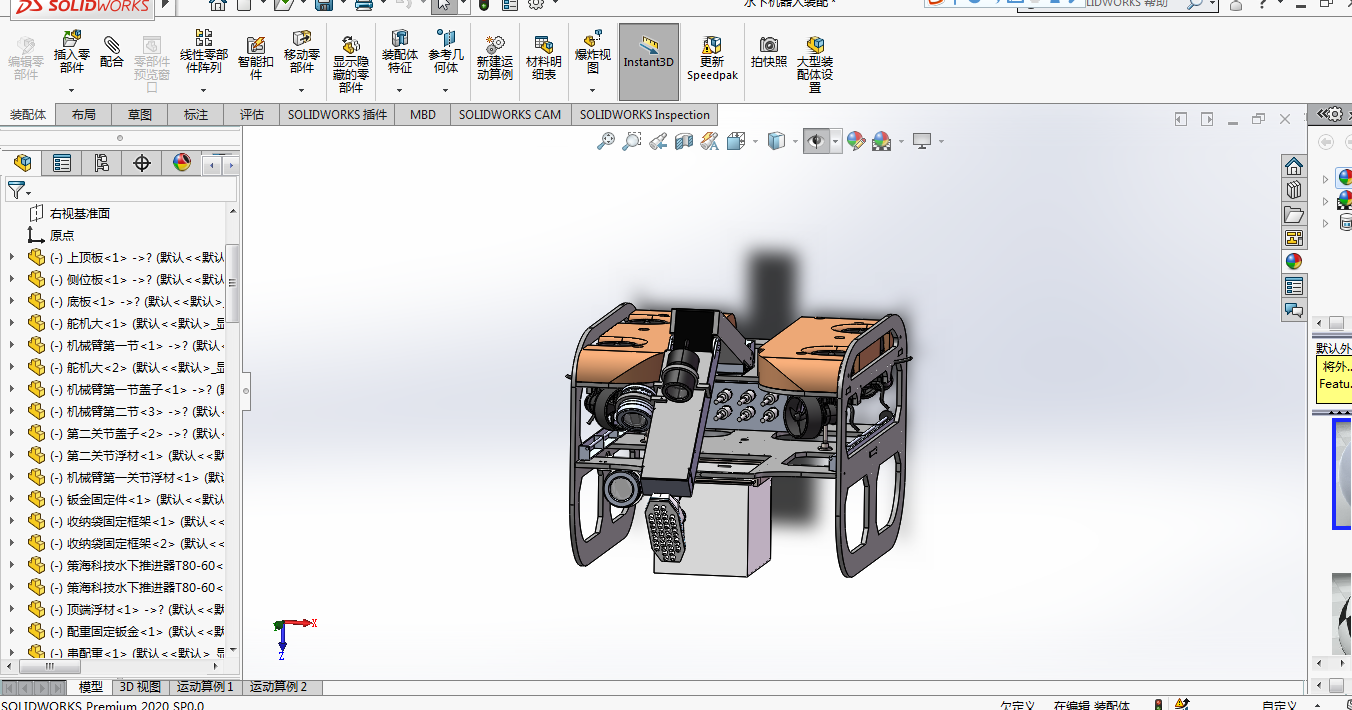Click 更新 Speedpak tool
This screenshot has height=710, width=1352.
[712, 58]
